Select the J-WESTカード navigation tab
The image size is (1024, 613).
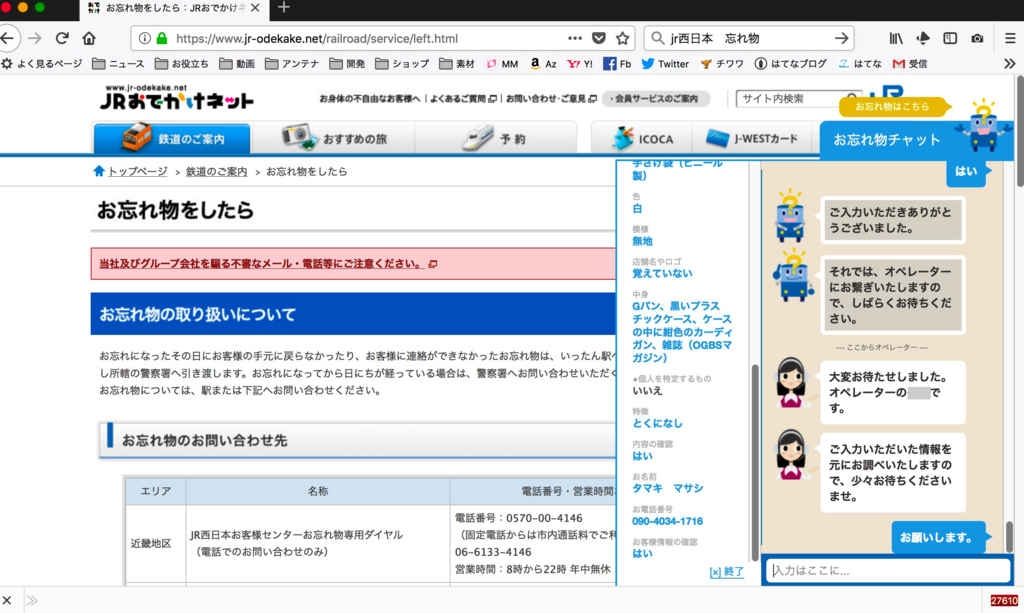click(x=752, y=138)
